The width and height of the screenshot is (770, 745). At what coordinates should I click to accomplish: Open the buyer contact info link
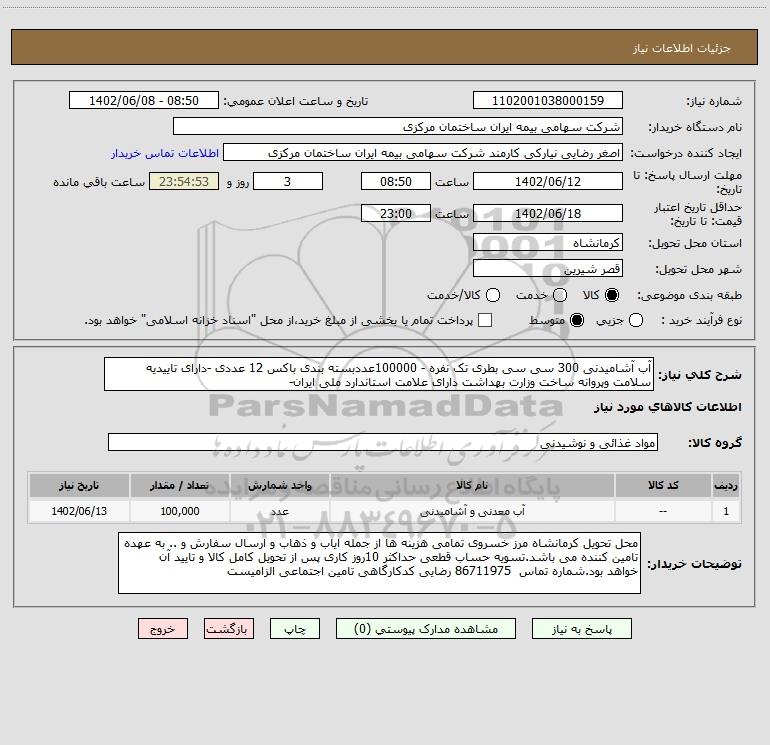(165, 153)
